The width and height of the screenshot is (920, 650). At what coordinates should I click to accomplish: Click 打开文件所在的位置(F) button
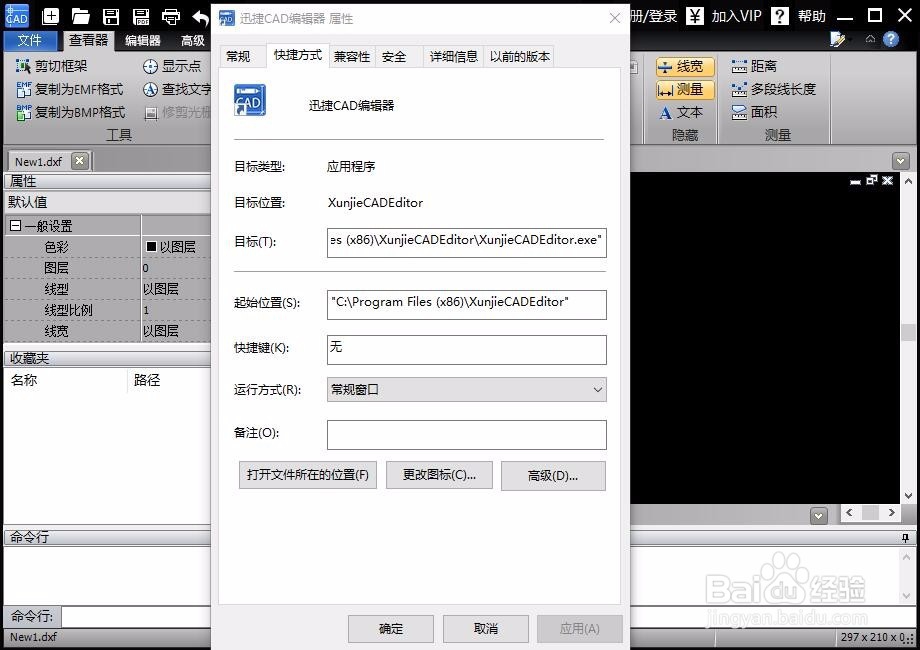pyautogui.click(x=307, y=475)
